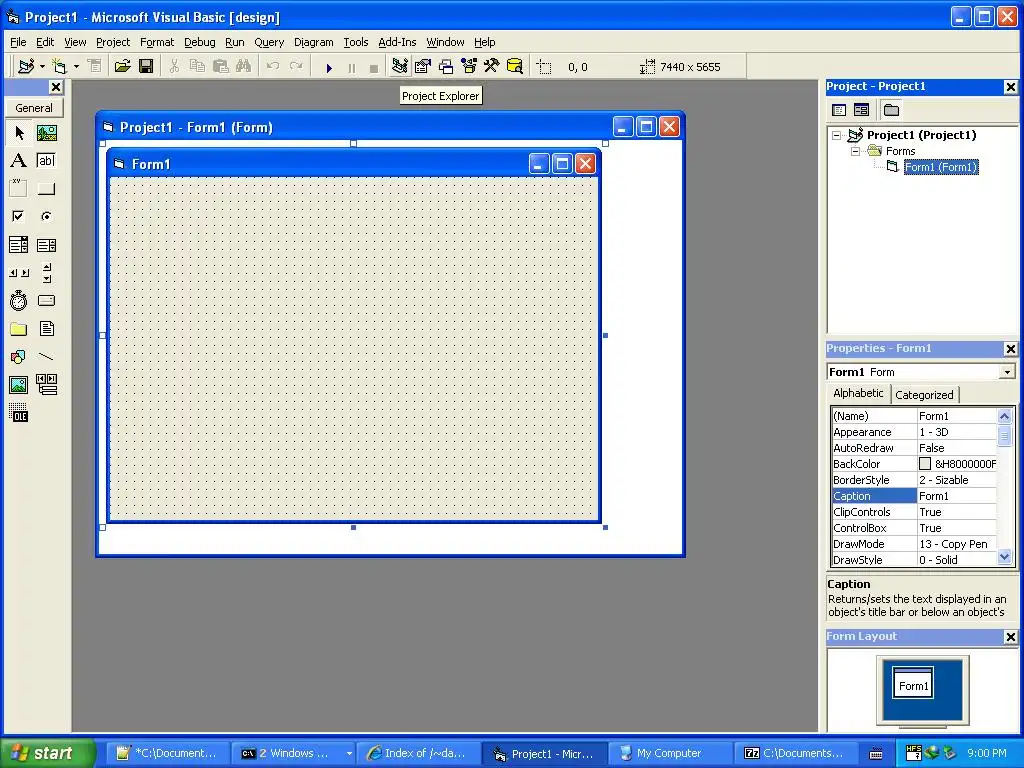This screenshot has width=1024, height=768.
Task: Select the CommandButton control tool
Action: pyautogui.click(x=46, y=189)
